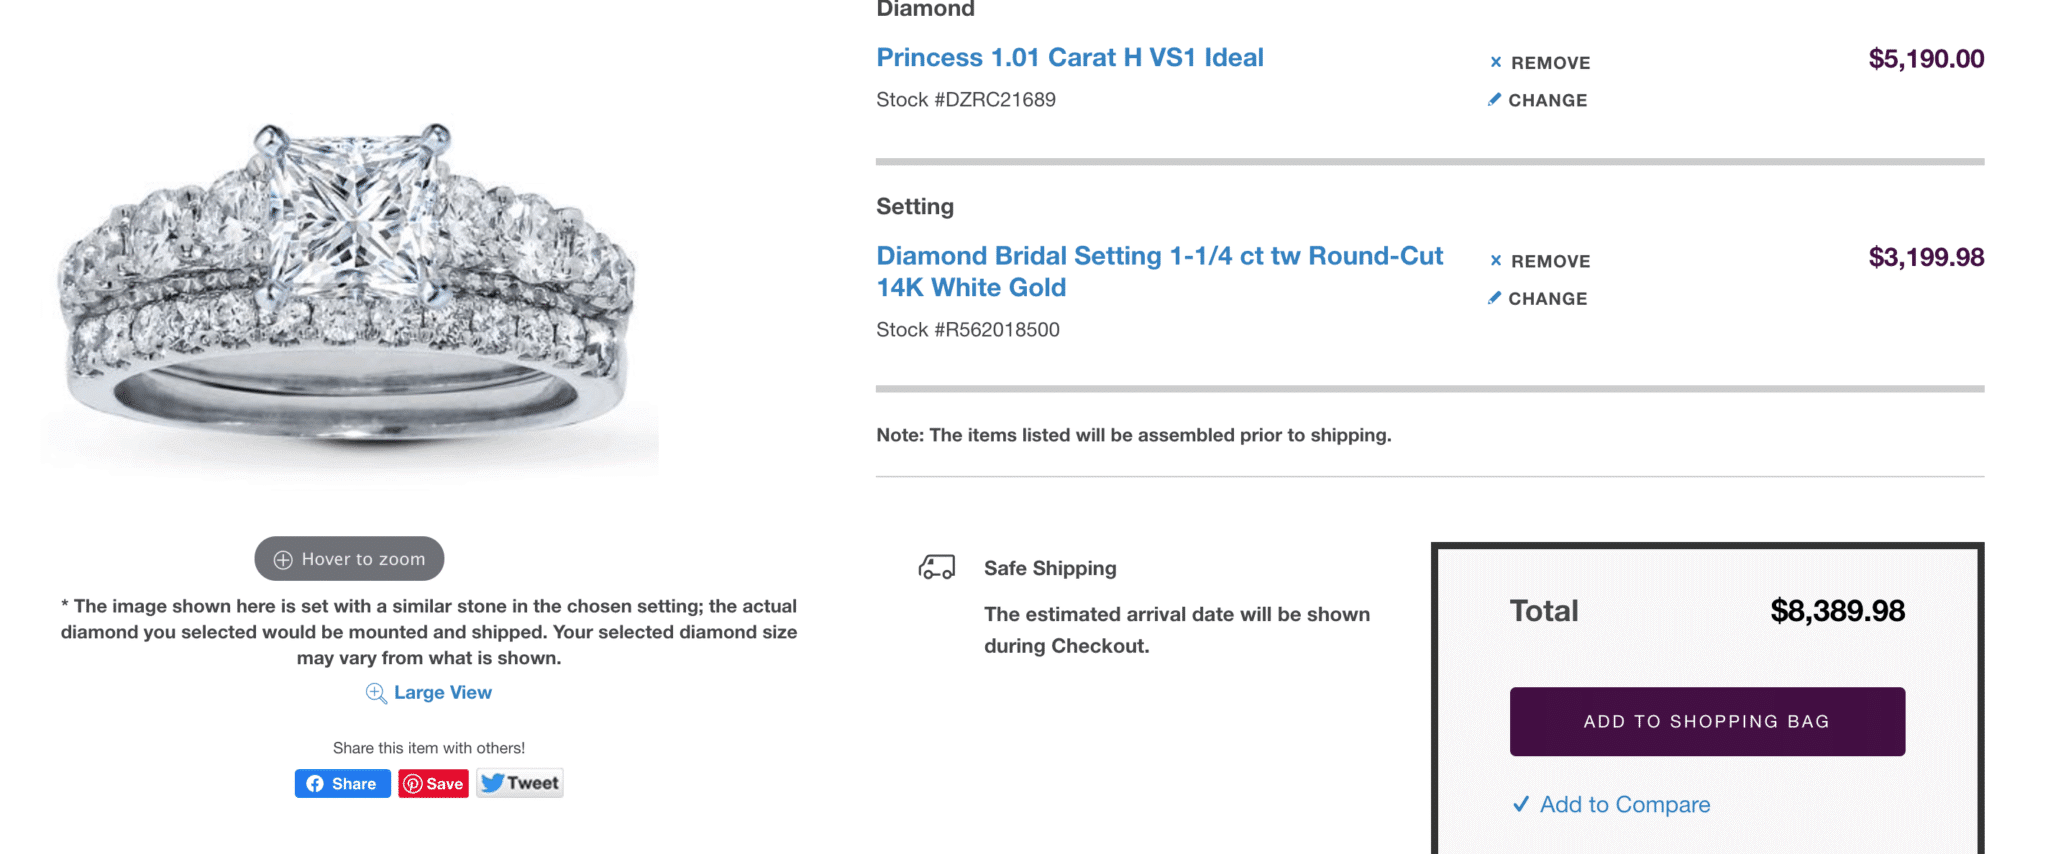The width and height of the screenshot is (2048, 854).
Task: Open the Diamond Bridal Setting 14K White Gold link
Action: [x=1158, y=271]
